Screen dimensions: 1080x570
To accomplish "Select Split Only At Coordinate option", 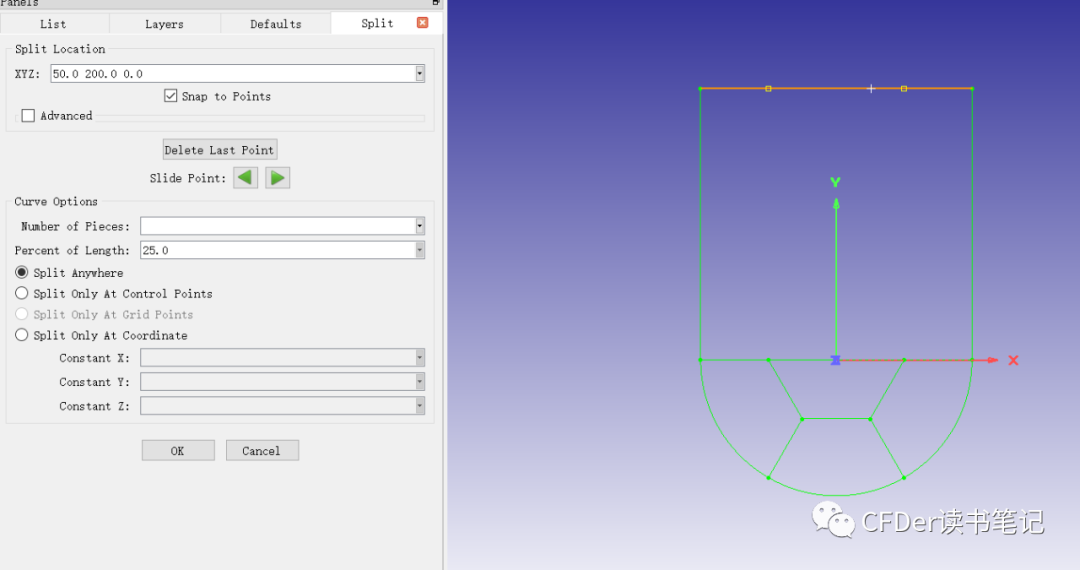I will [22, 335].
